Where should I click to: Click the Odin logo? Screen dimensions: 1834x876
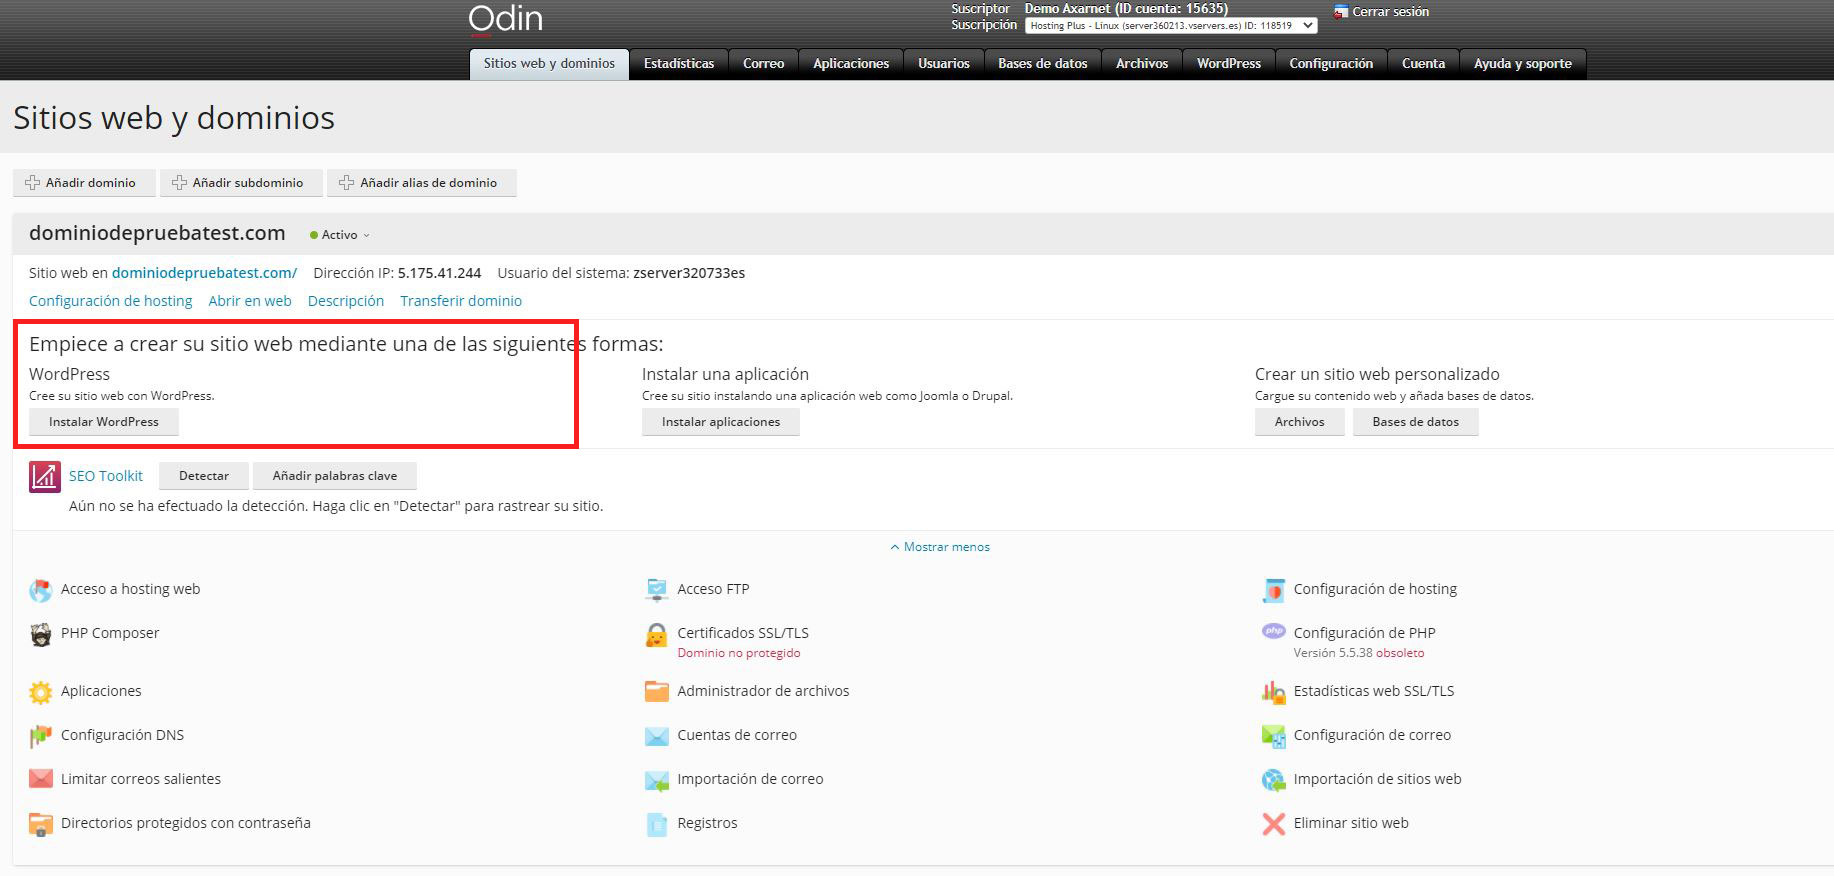pyautogui.click(x=505, y=20)
